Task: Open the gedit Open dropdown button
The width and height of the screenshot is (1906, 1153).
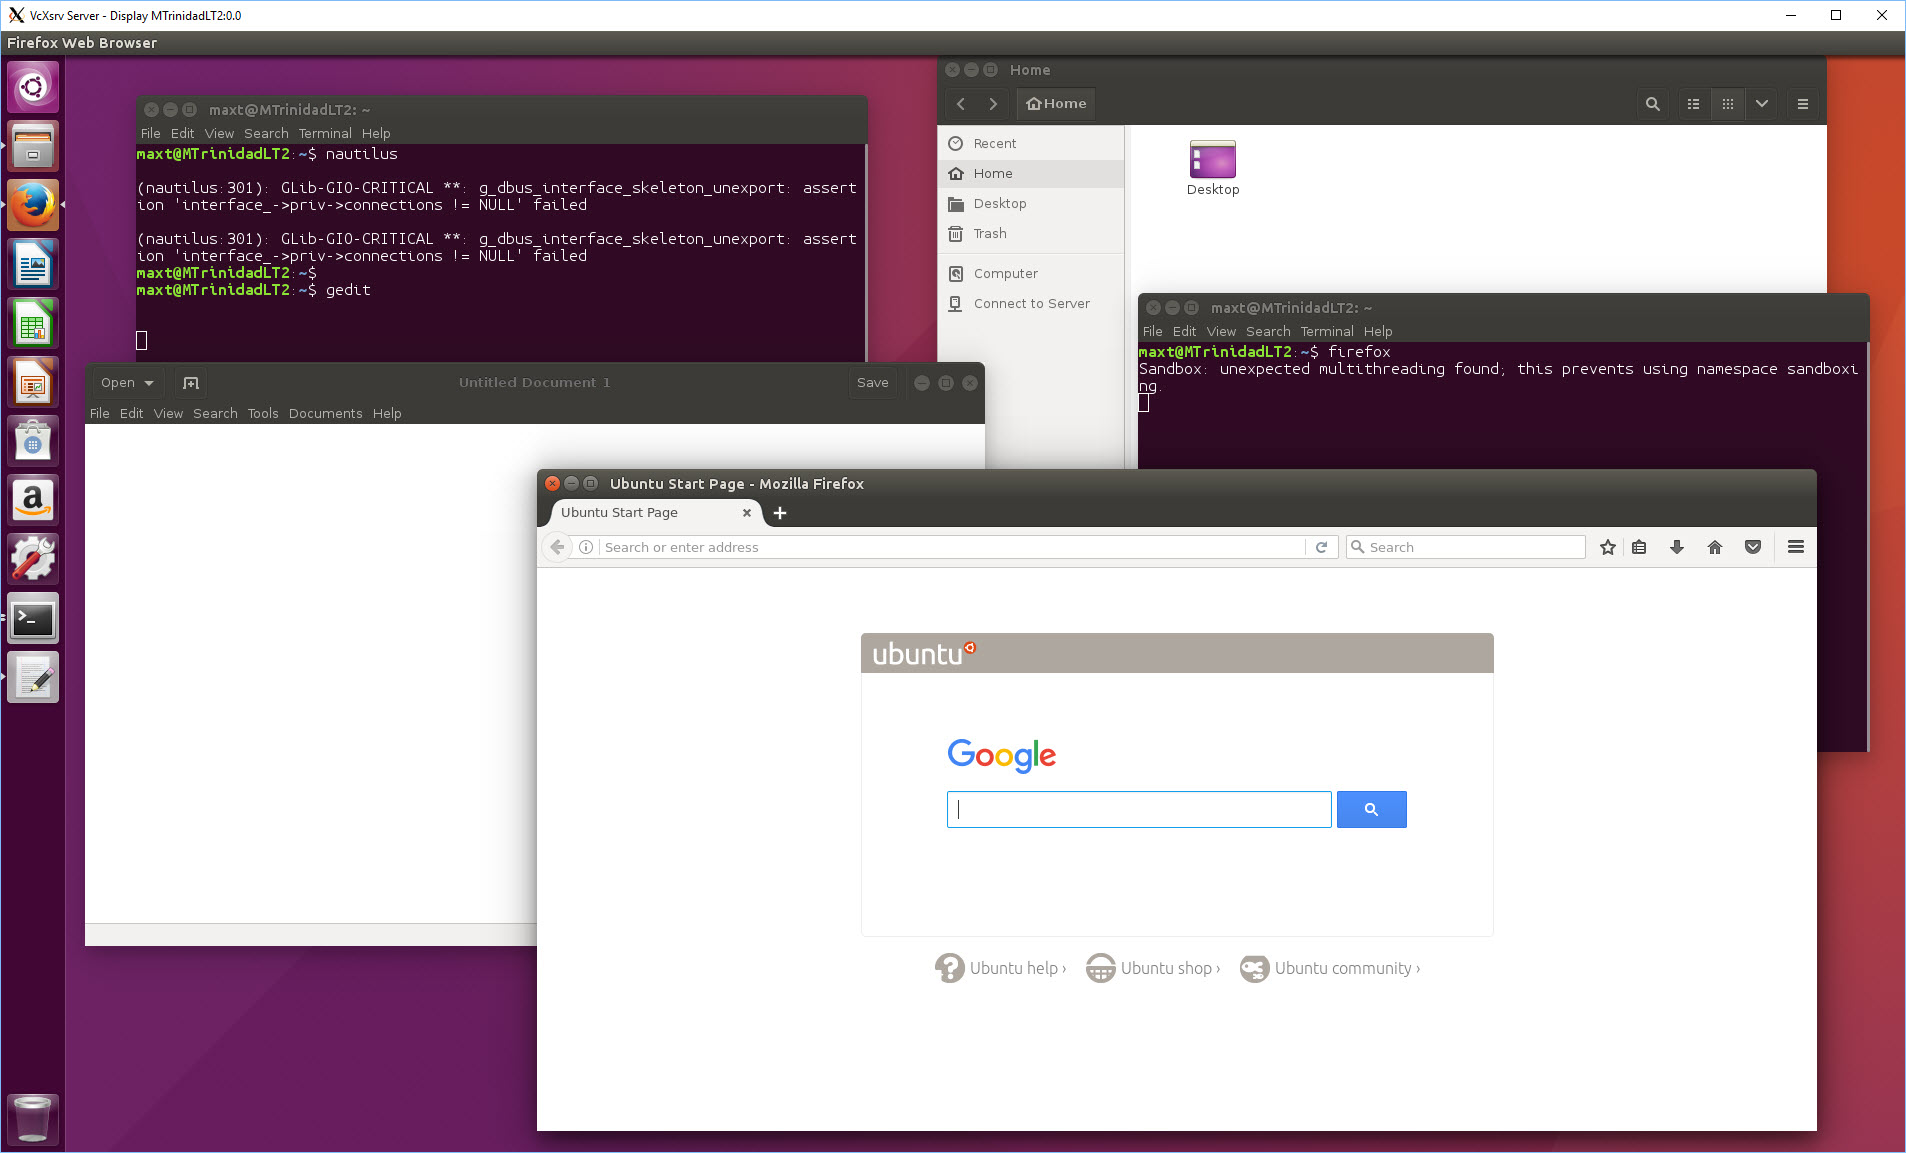Action: click(x=127, y=383)
